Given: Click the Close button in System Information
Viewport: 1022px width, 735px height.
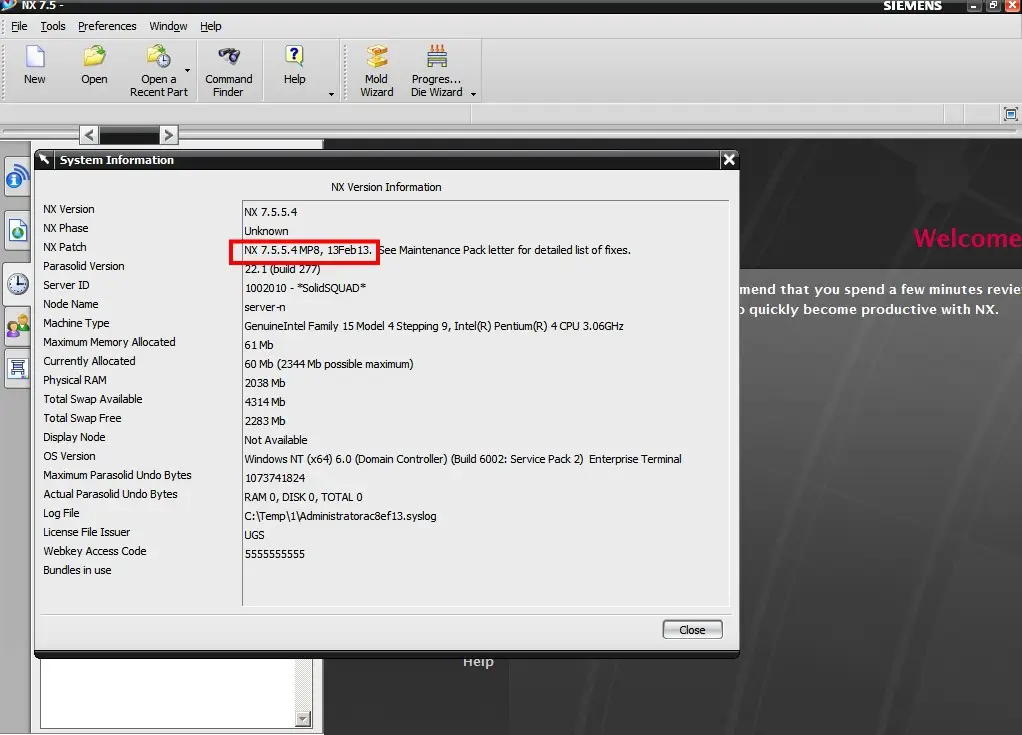Looking at the screenshot, I should coord(692,630).
